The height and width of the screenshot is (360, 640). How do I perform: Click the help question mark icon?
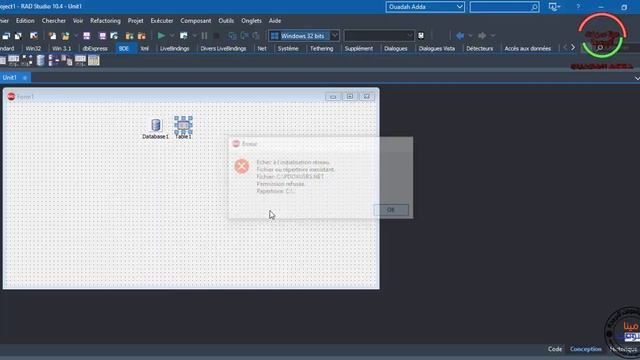point(578,7)
